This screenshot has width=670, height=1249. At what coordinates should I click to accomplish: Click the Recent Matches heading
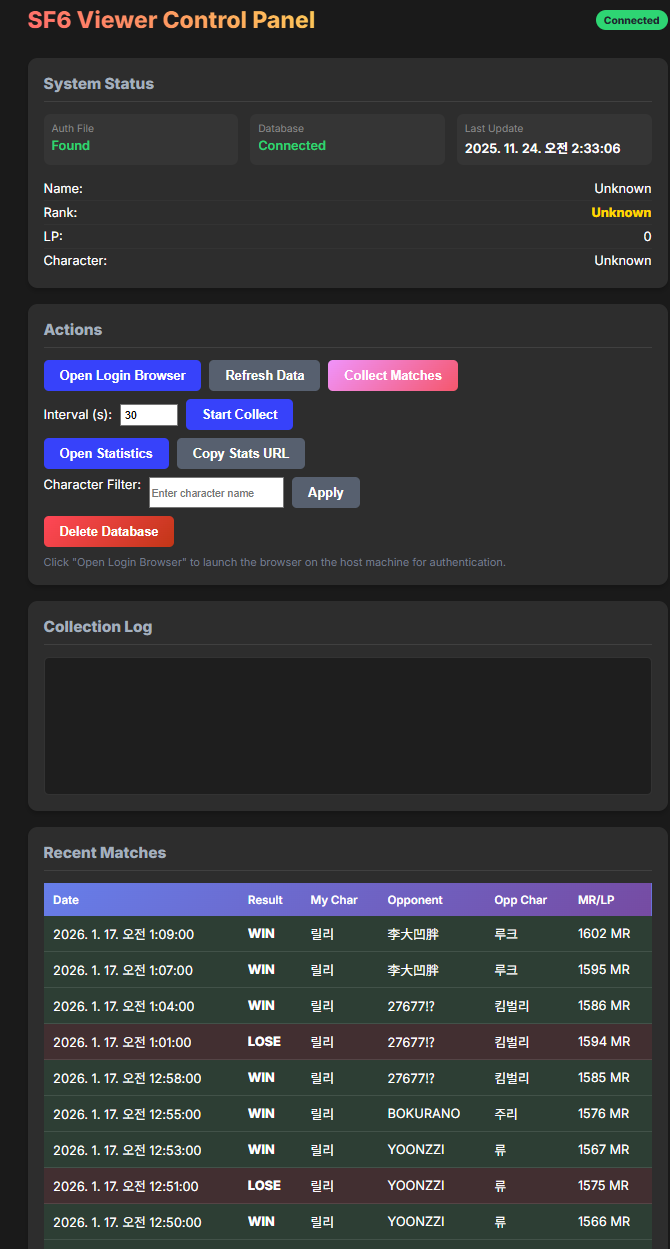pyautogui.click(x=105, y=853)
